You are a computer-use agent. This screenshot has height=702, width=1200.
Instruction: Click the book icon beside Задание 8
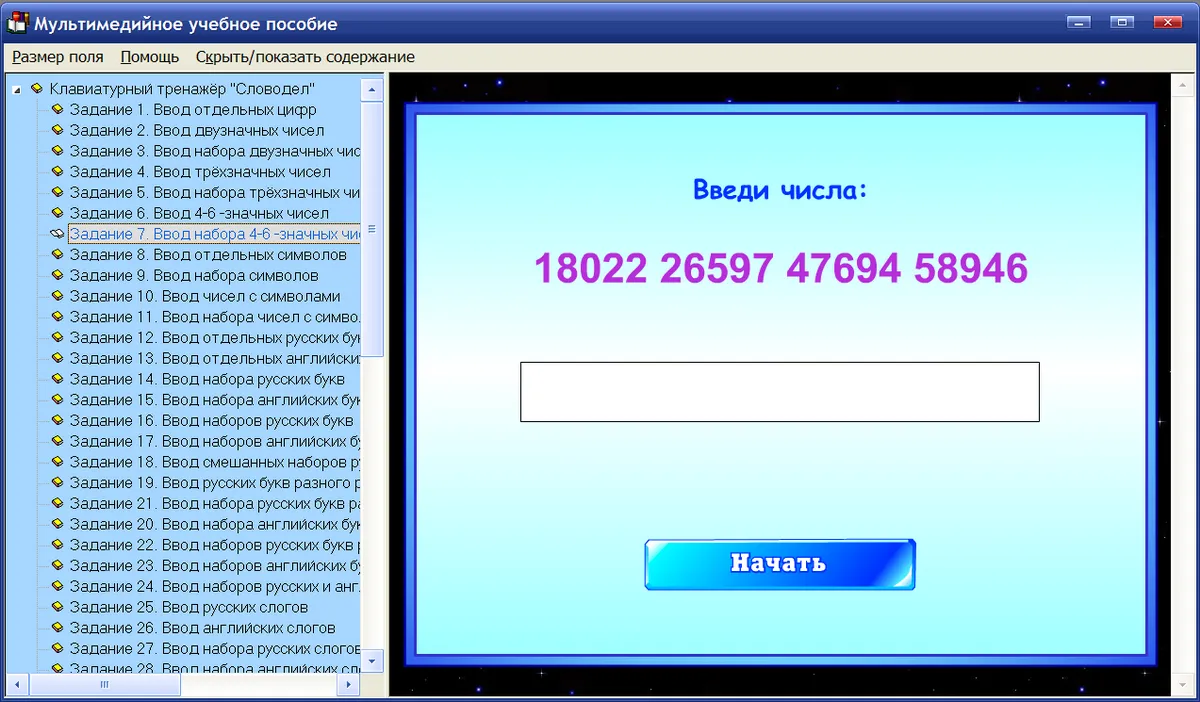click(57, 255)
